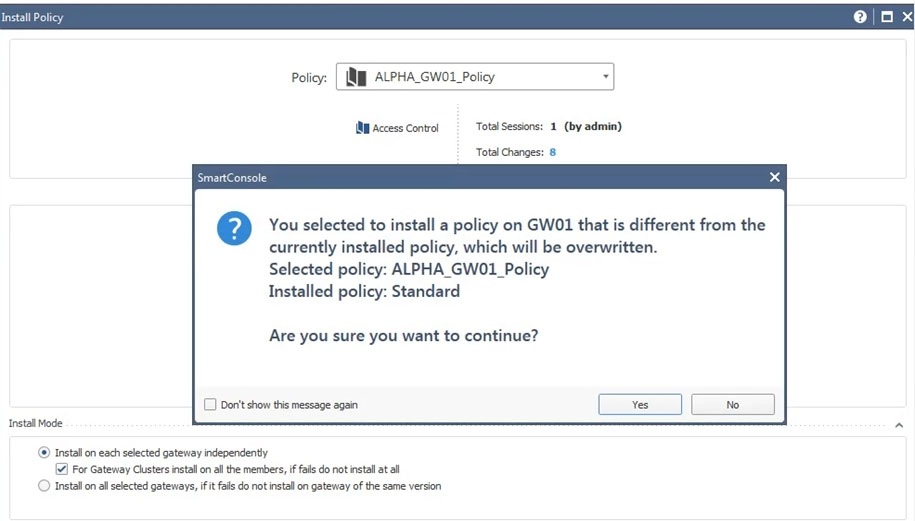Open the Total Changes count link

(x=553, y=152)
